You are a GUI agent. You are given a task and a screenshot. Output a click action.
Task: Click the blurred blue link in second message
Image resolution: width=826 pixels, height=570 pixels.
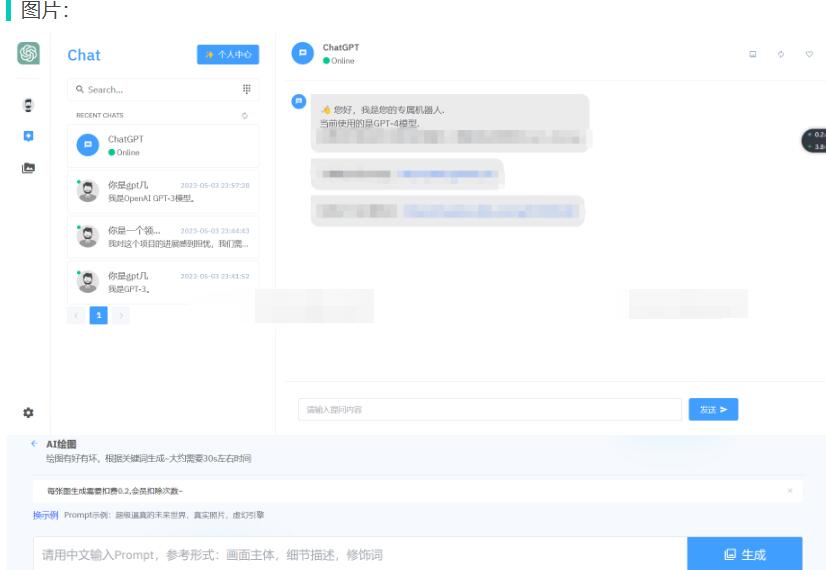point(447,174)
